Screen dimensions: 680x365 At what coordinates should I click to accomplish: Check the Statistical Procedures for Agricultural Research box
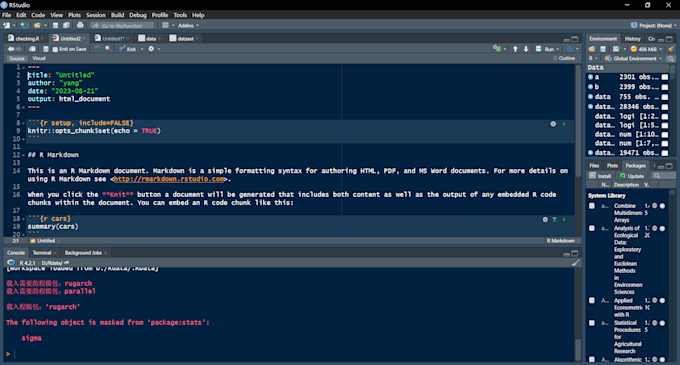click(592, 323)
